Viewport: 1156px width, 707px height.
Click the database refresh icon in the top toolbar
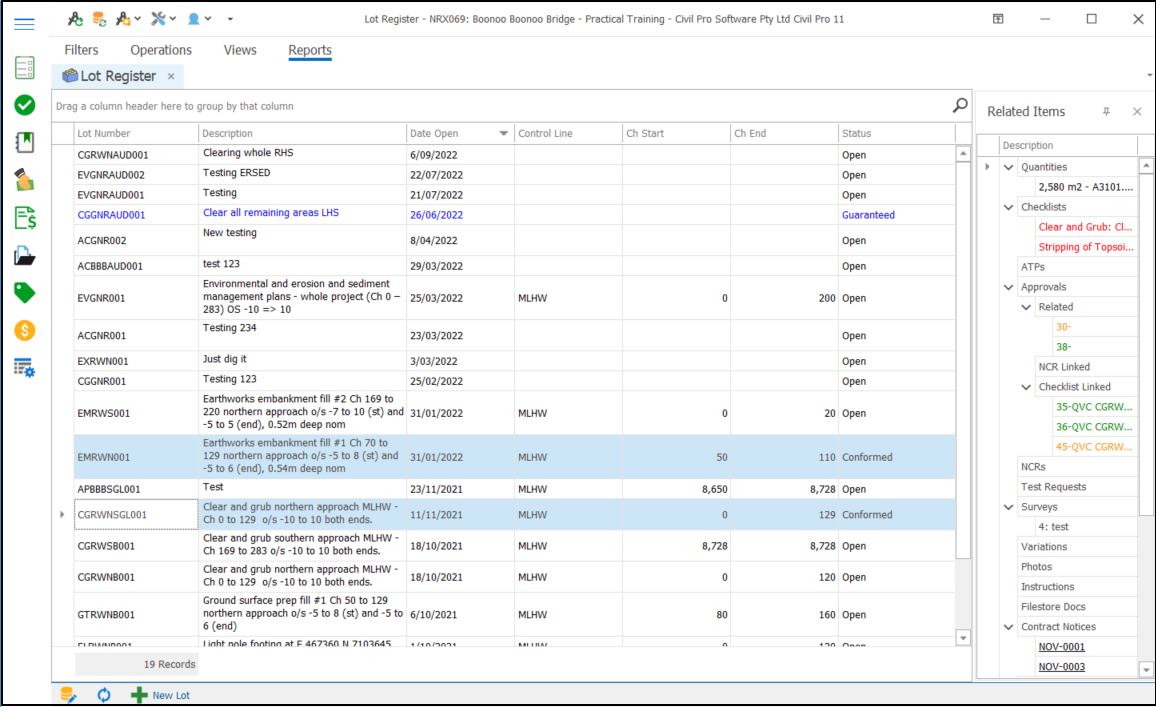[x=97, y=18]
